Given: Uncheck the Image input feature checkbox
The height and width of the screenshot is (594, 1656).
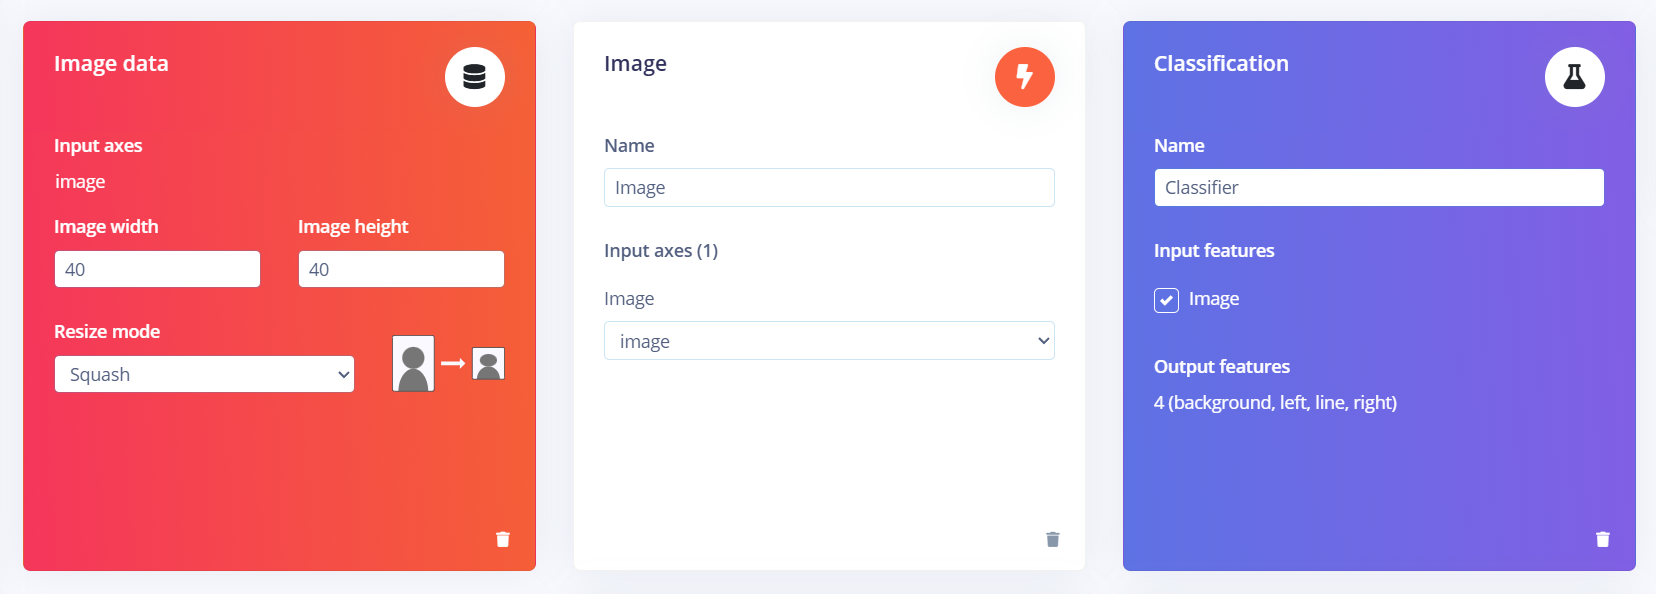Looking at the screenshot, I should point(1166,300).
